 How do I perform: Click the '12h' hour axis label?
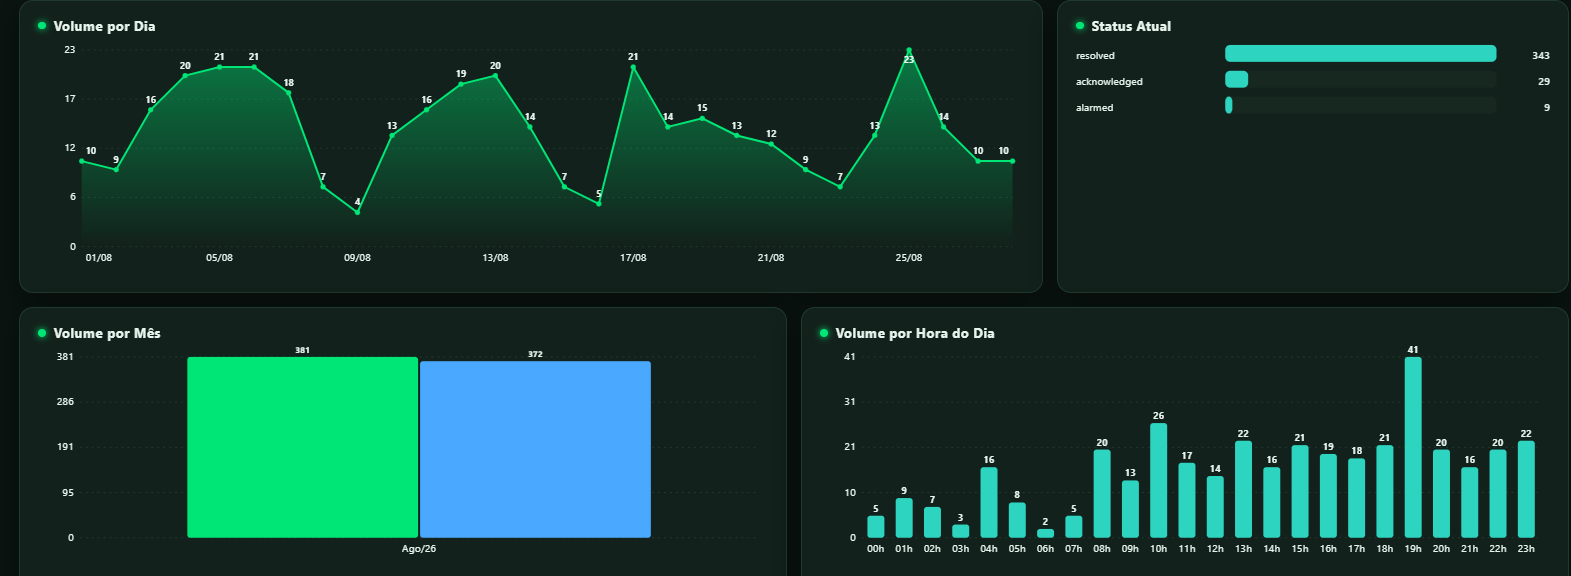pyautogui.click(x=1215, y=549)
